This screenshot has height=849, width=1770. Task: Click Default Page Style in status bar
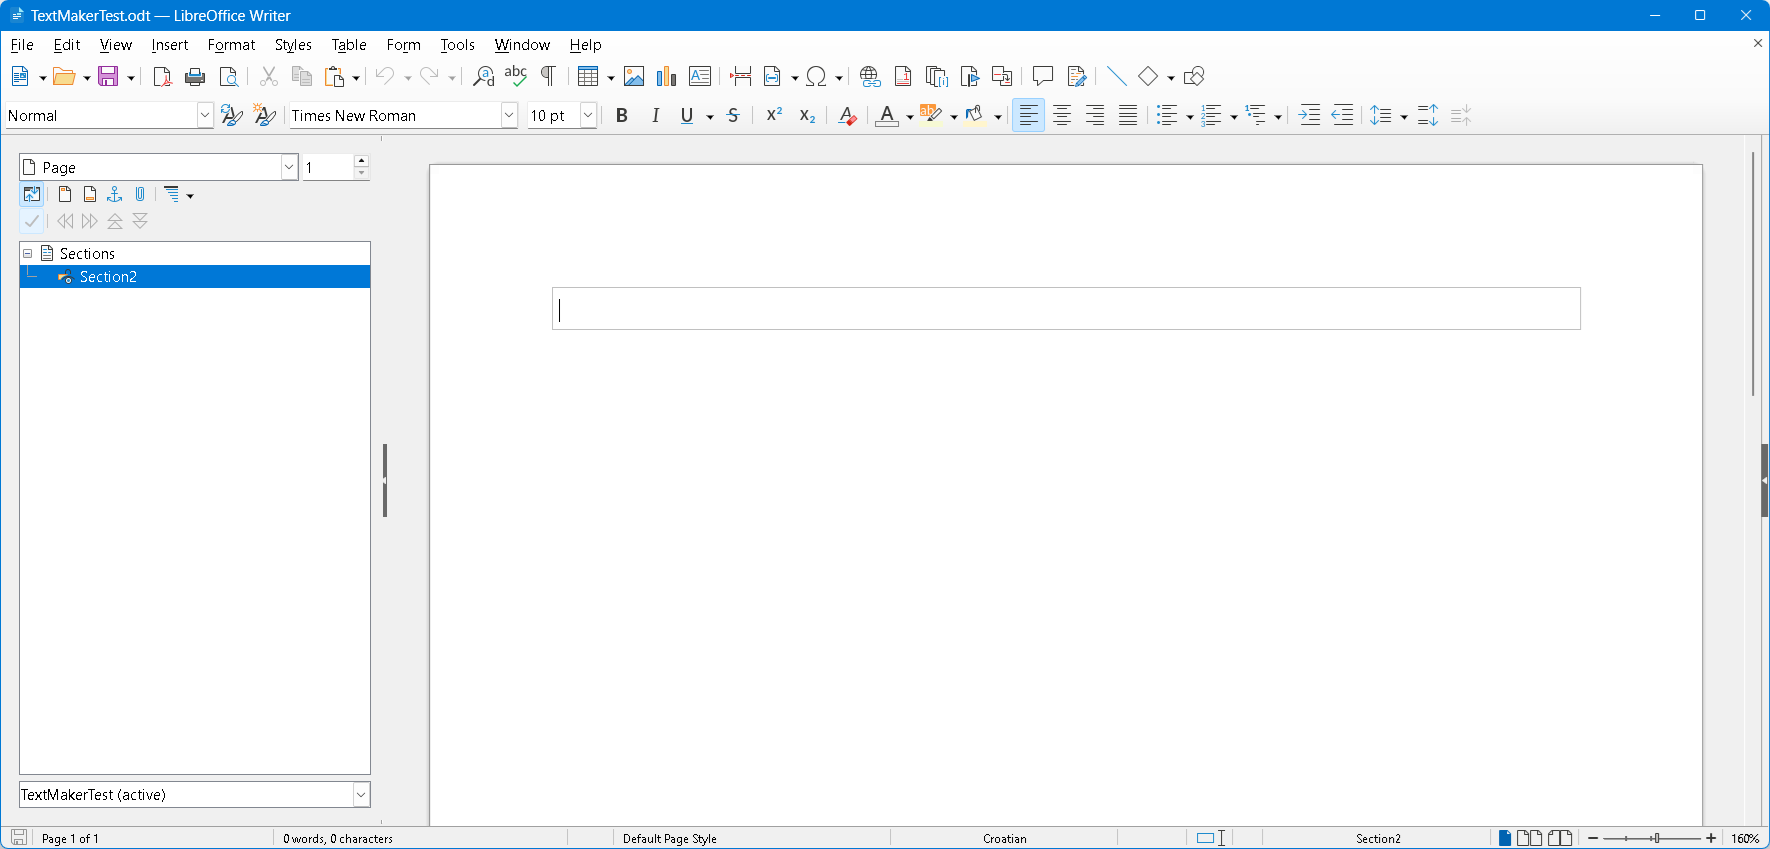[x=669, y=839]
